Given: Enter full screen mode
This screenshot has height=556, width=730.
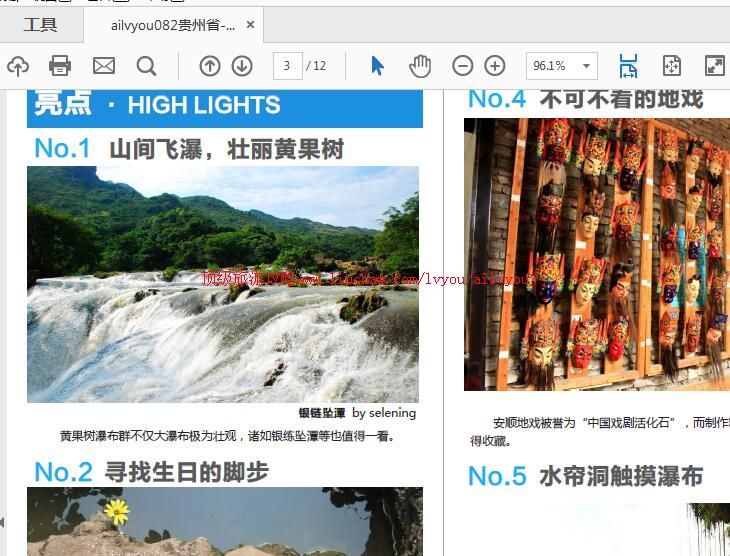Looking at the screenshot, I should point(714,66).
